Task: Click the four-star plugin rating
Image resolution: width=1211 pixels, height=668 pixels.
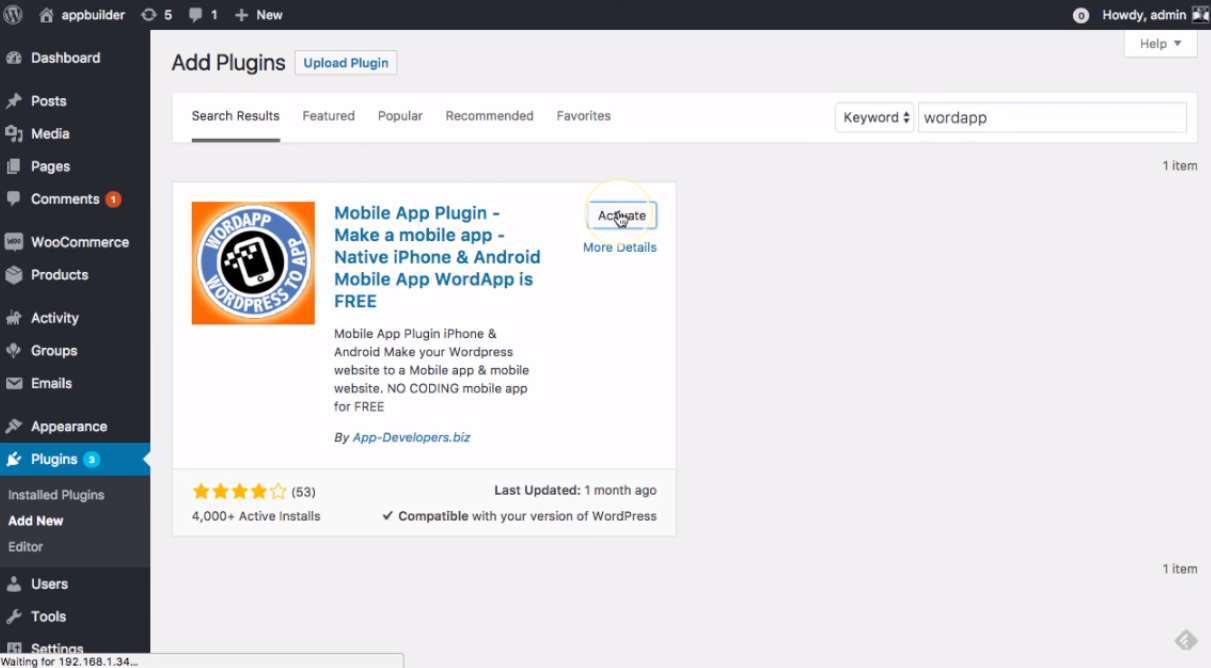Action: pyautogui.click(x=239, y=491)
